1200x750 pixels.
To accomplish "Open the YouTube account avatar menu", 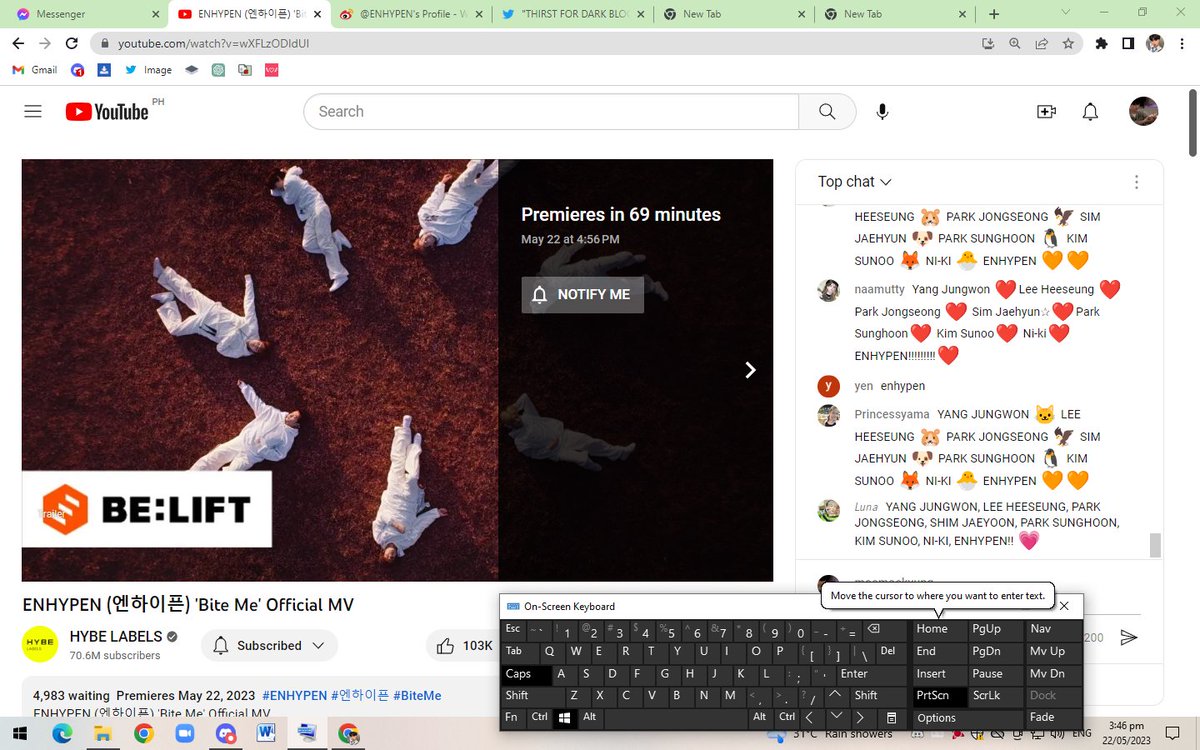I will pyautogui.click(x=1143, y=111).
